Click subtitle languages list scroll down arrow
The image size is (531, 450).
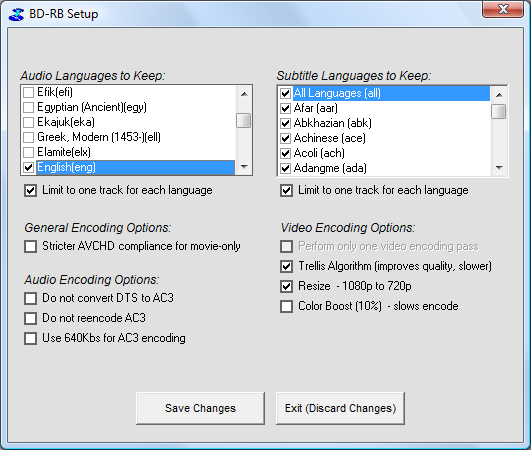(499, 168)
